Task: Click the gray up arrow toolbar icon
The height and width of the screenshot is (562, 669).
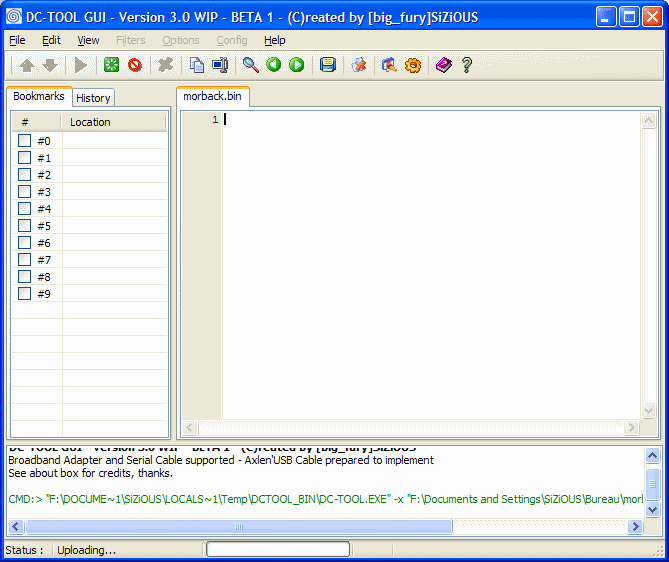Action: coord(27,65)
